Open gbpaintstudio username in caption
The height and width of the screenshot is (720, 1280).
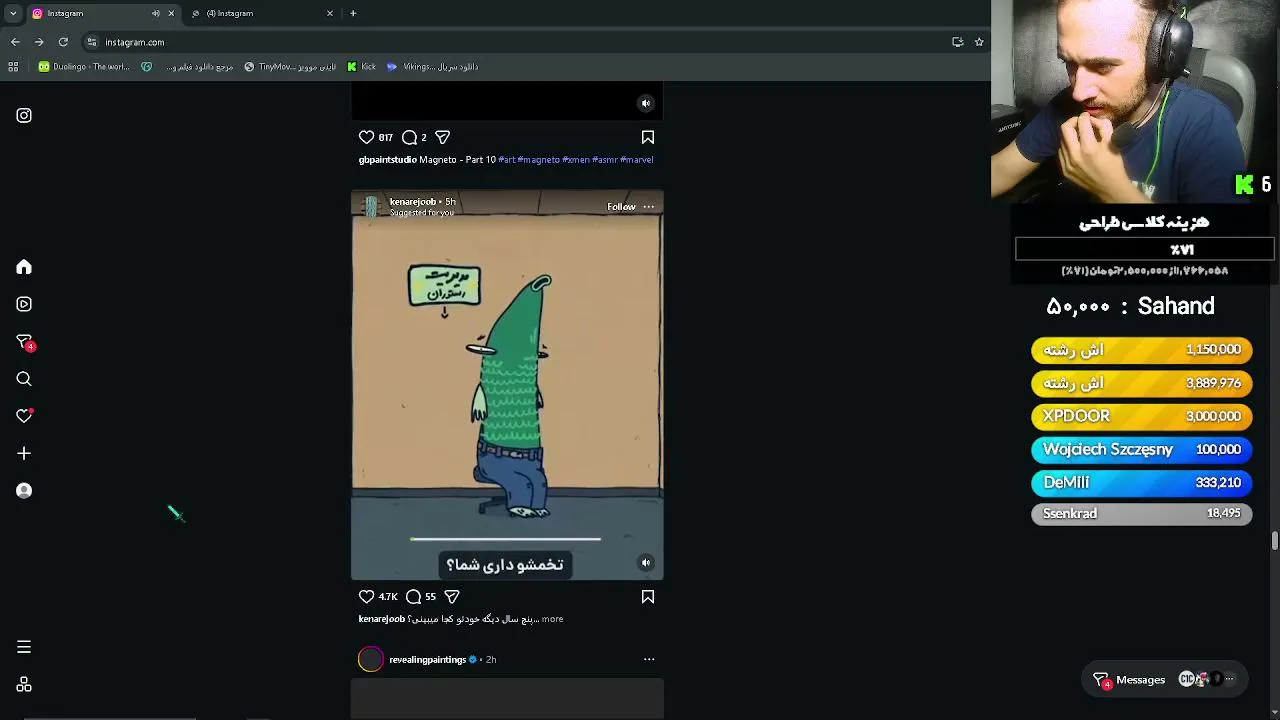click(x=388, y=160)
